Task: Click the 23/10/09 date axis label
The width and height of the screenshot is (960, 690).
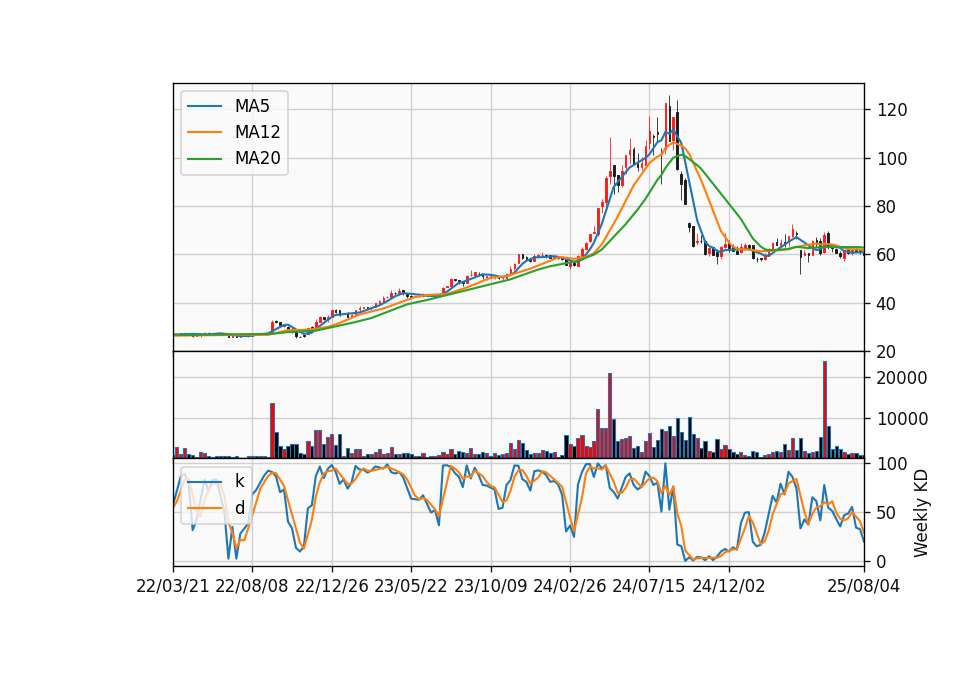Action: point(490,586)
